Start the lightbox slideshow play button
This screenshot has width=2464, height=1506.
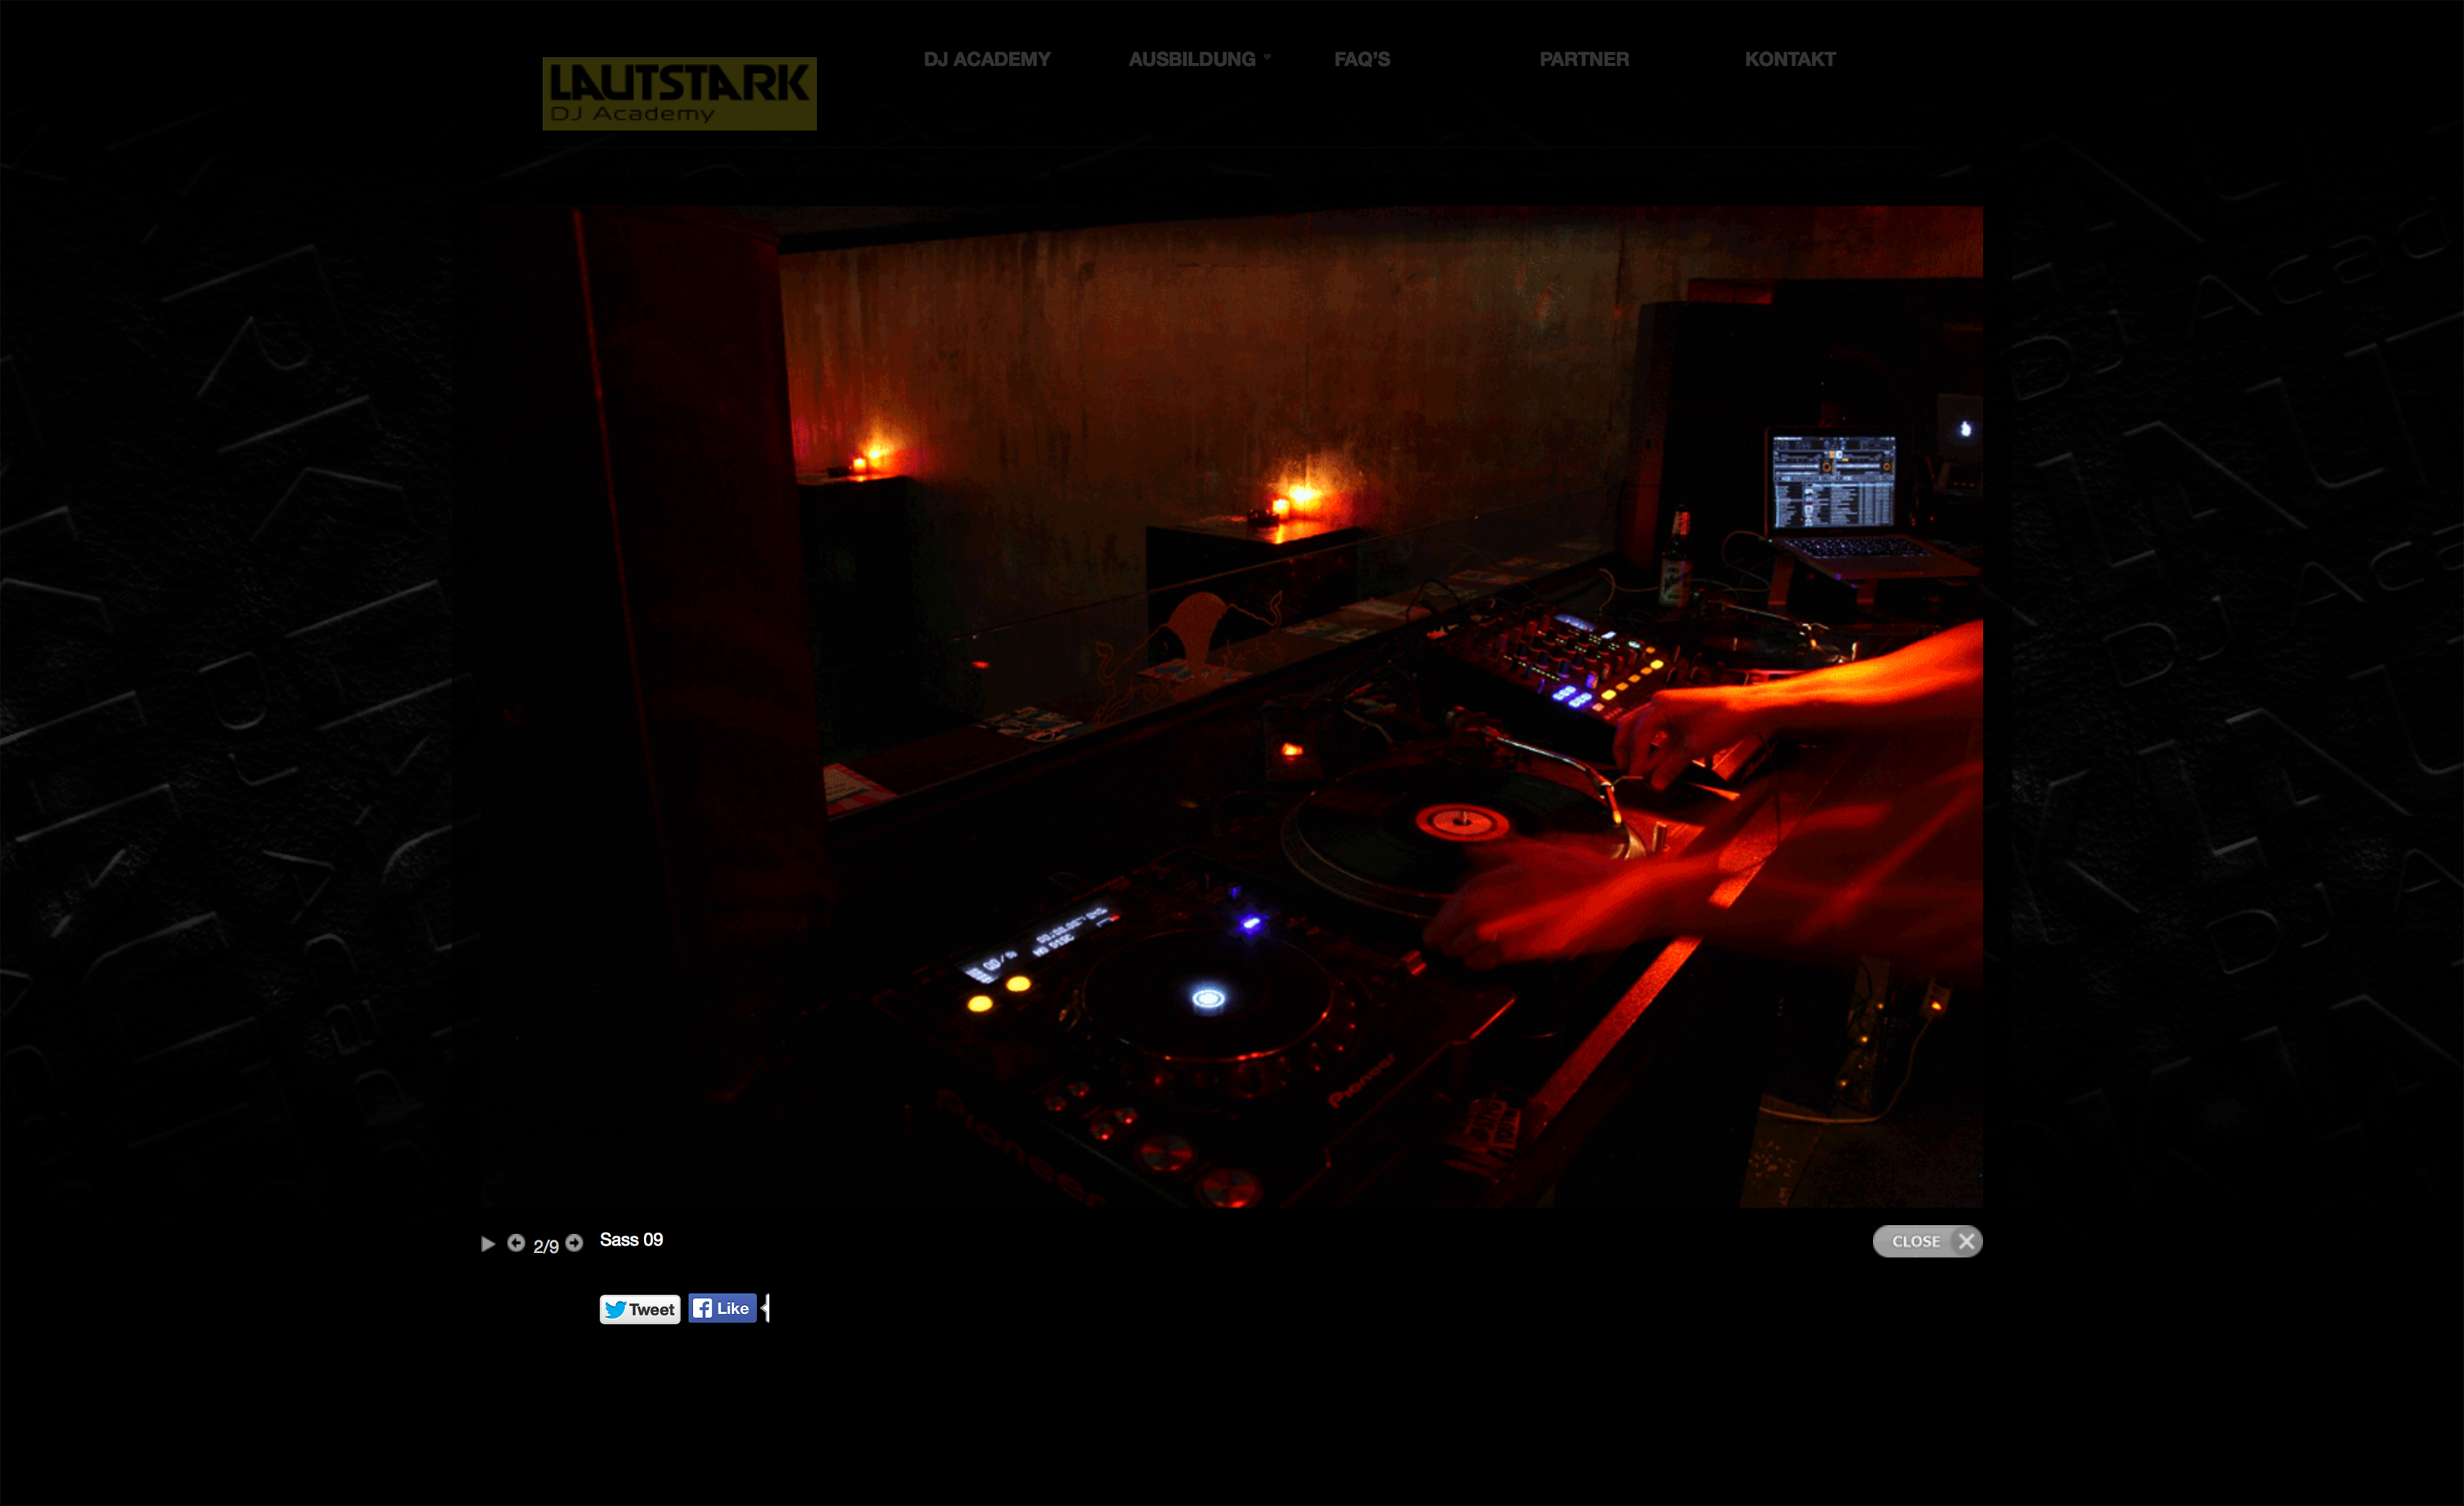[488, 1243]
